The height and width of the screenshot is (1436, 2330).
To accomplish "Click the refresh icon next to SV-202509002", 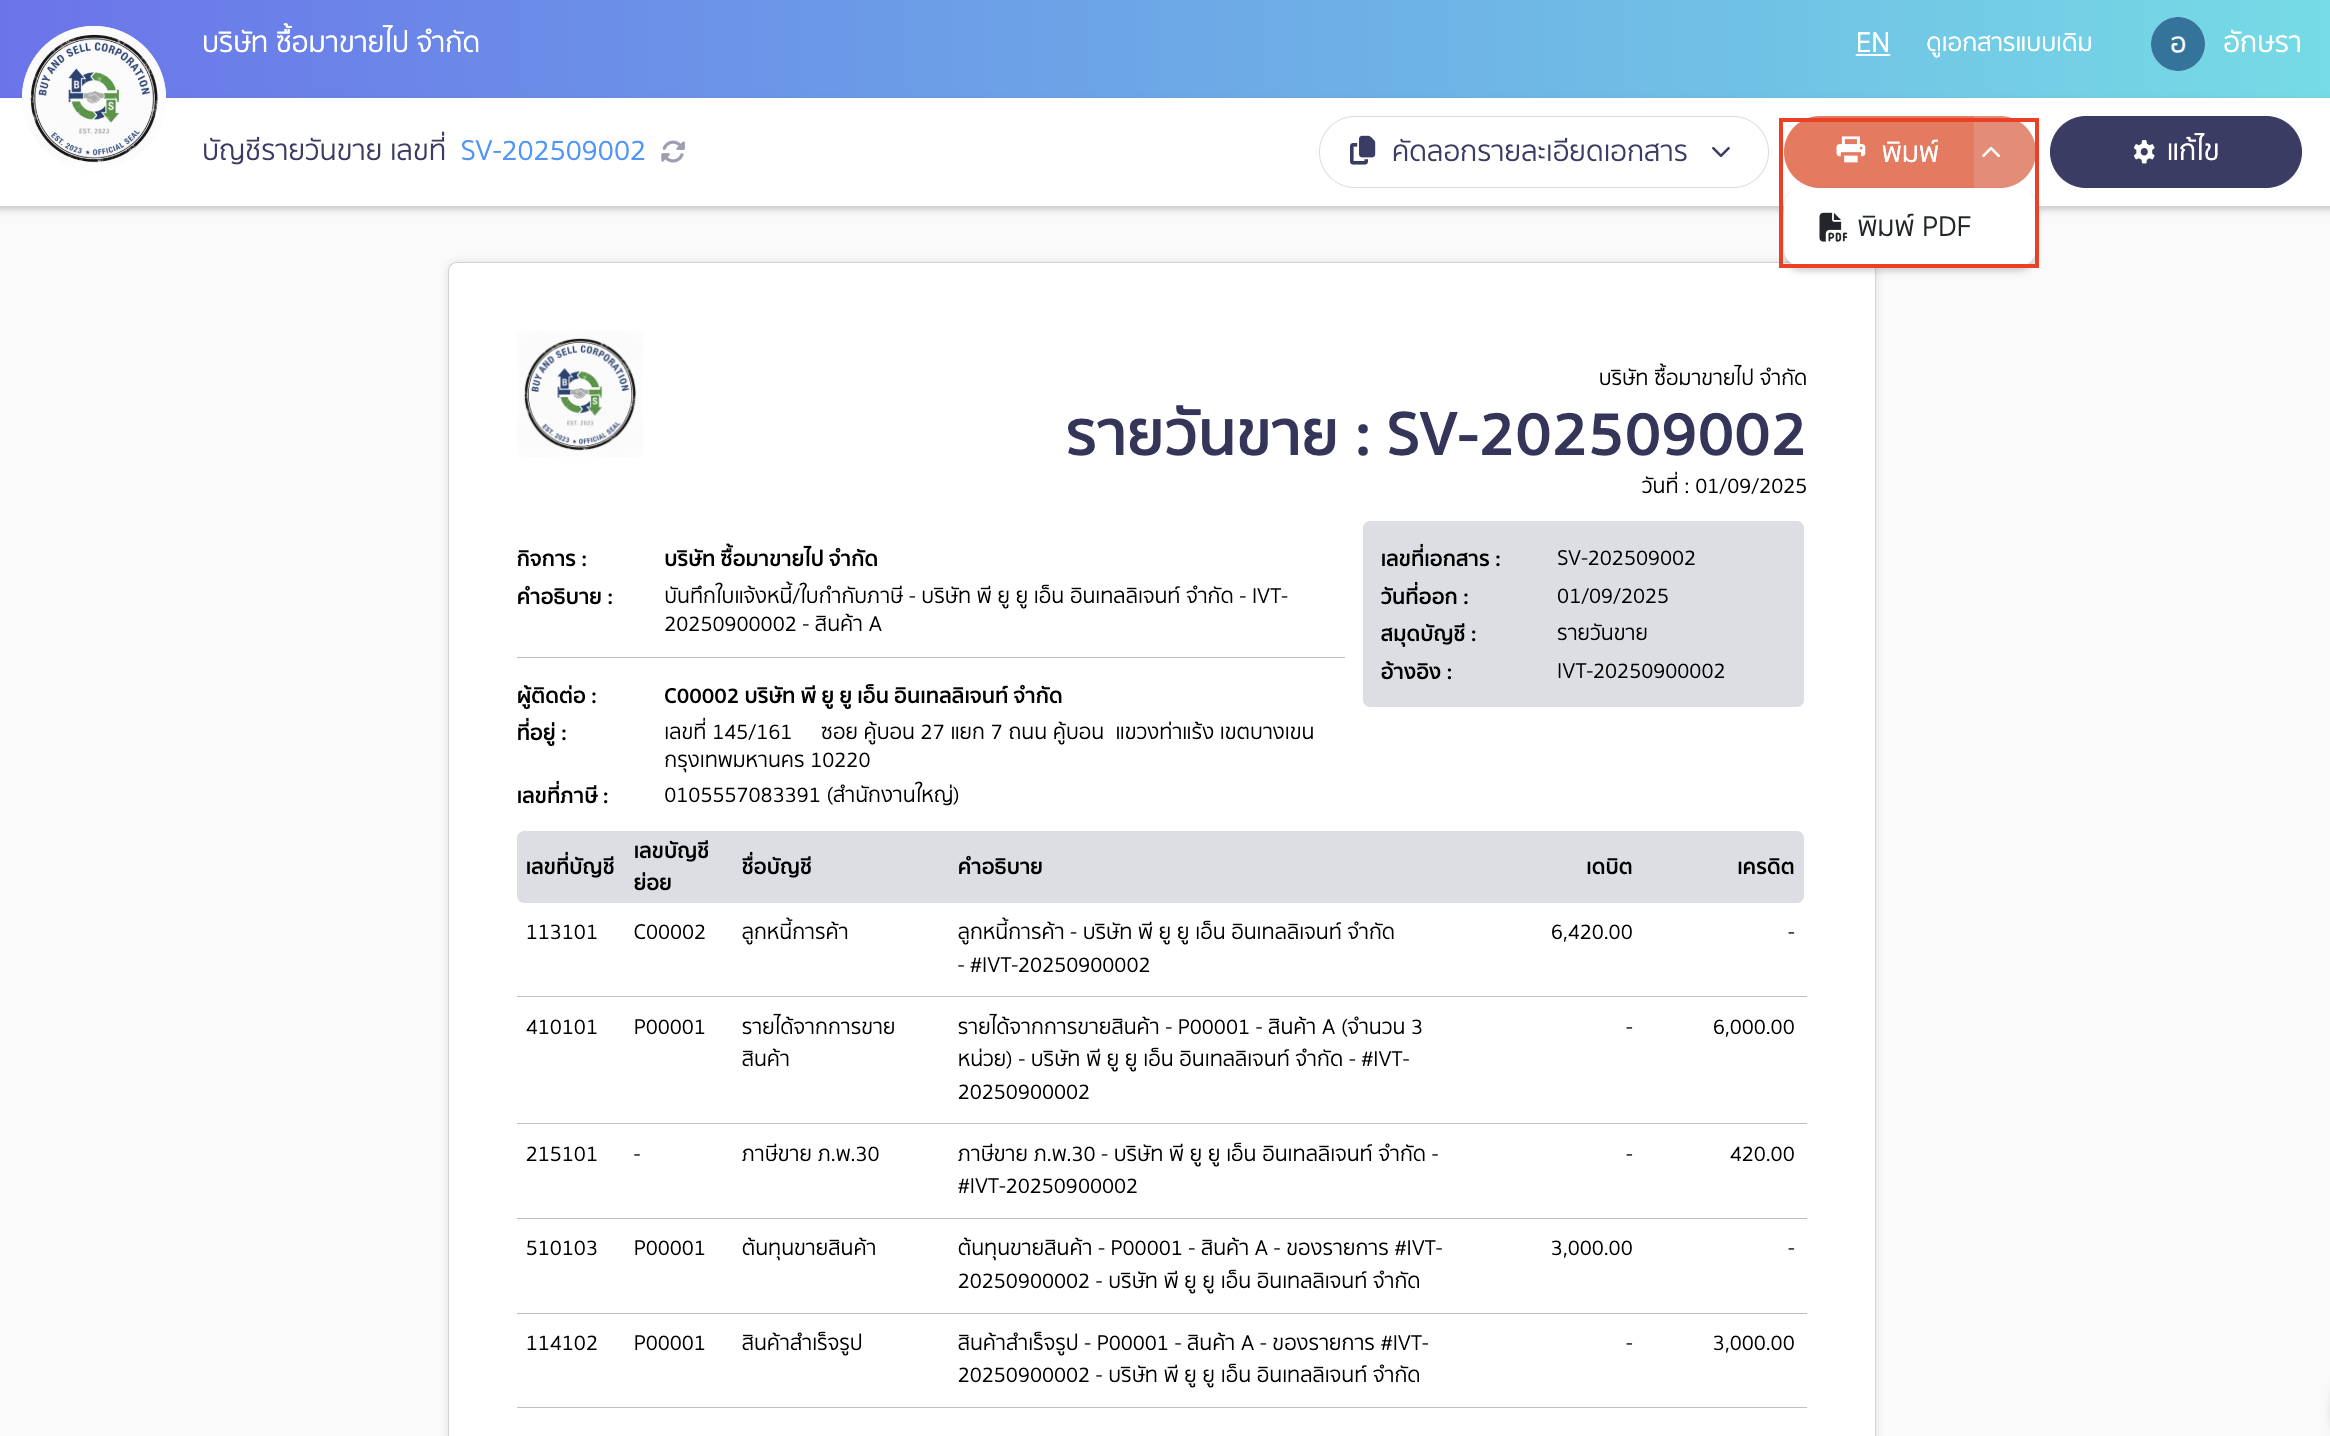I will 672,151.
